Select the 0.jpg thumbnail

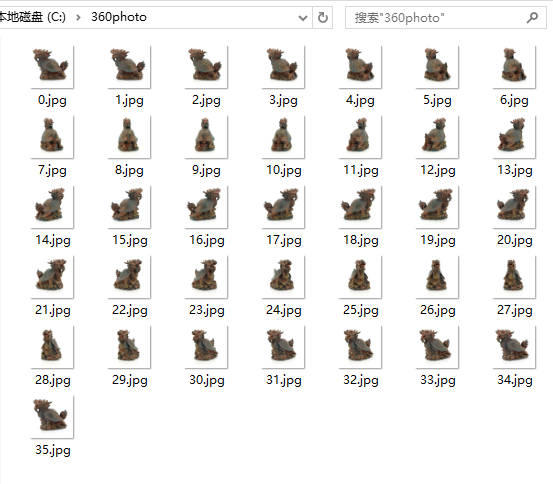coord(52,67)
